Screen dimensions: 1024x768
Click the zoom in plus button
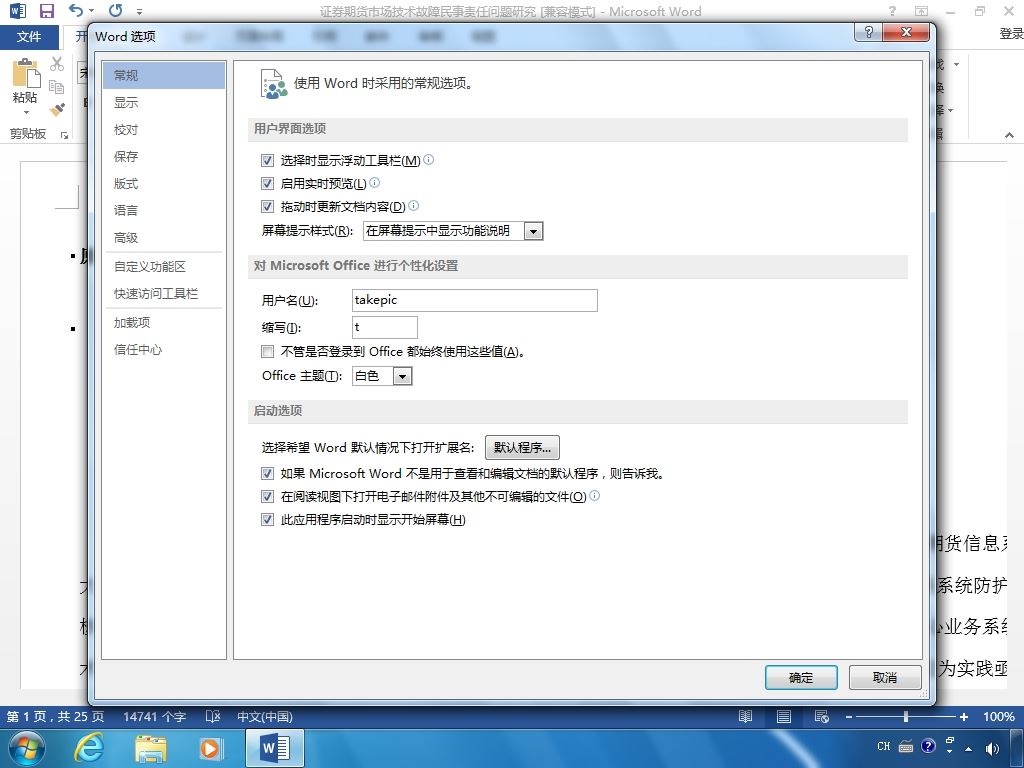[963, 717]
